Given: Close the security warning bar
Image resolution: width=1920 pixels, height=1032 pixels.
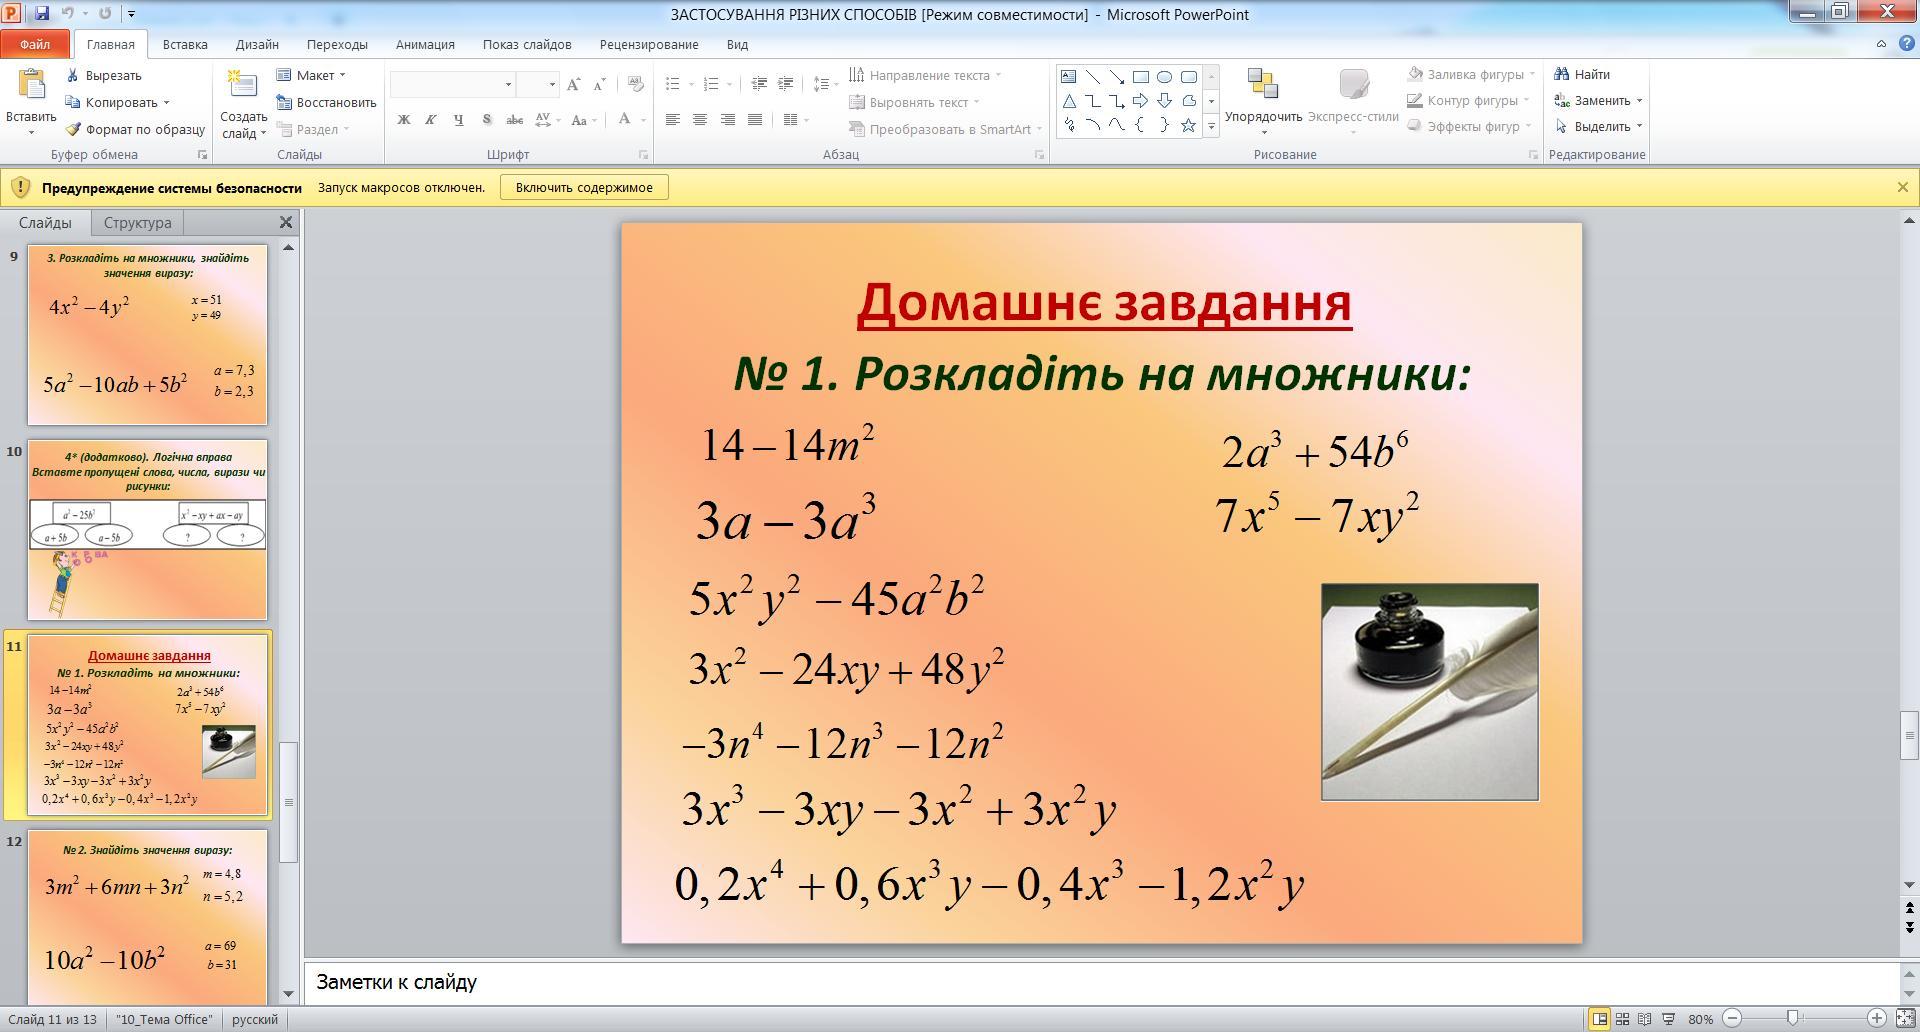Looking at the screenshot, I should click(x=1902, y=187).
